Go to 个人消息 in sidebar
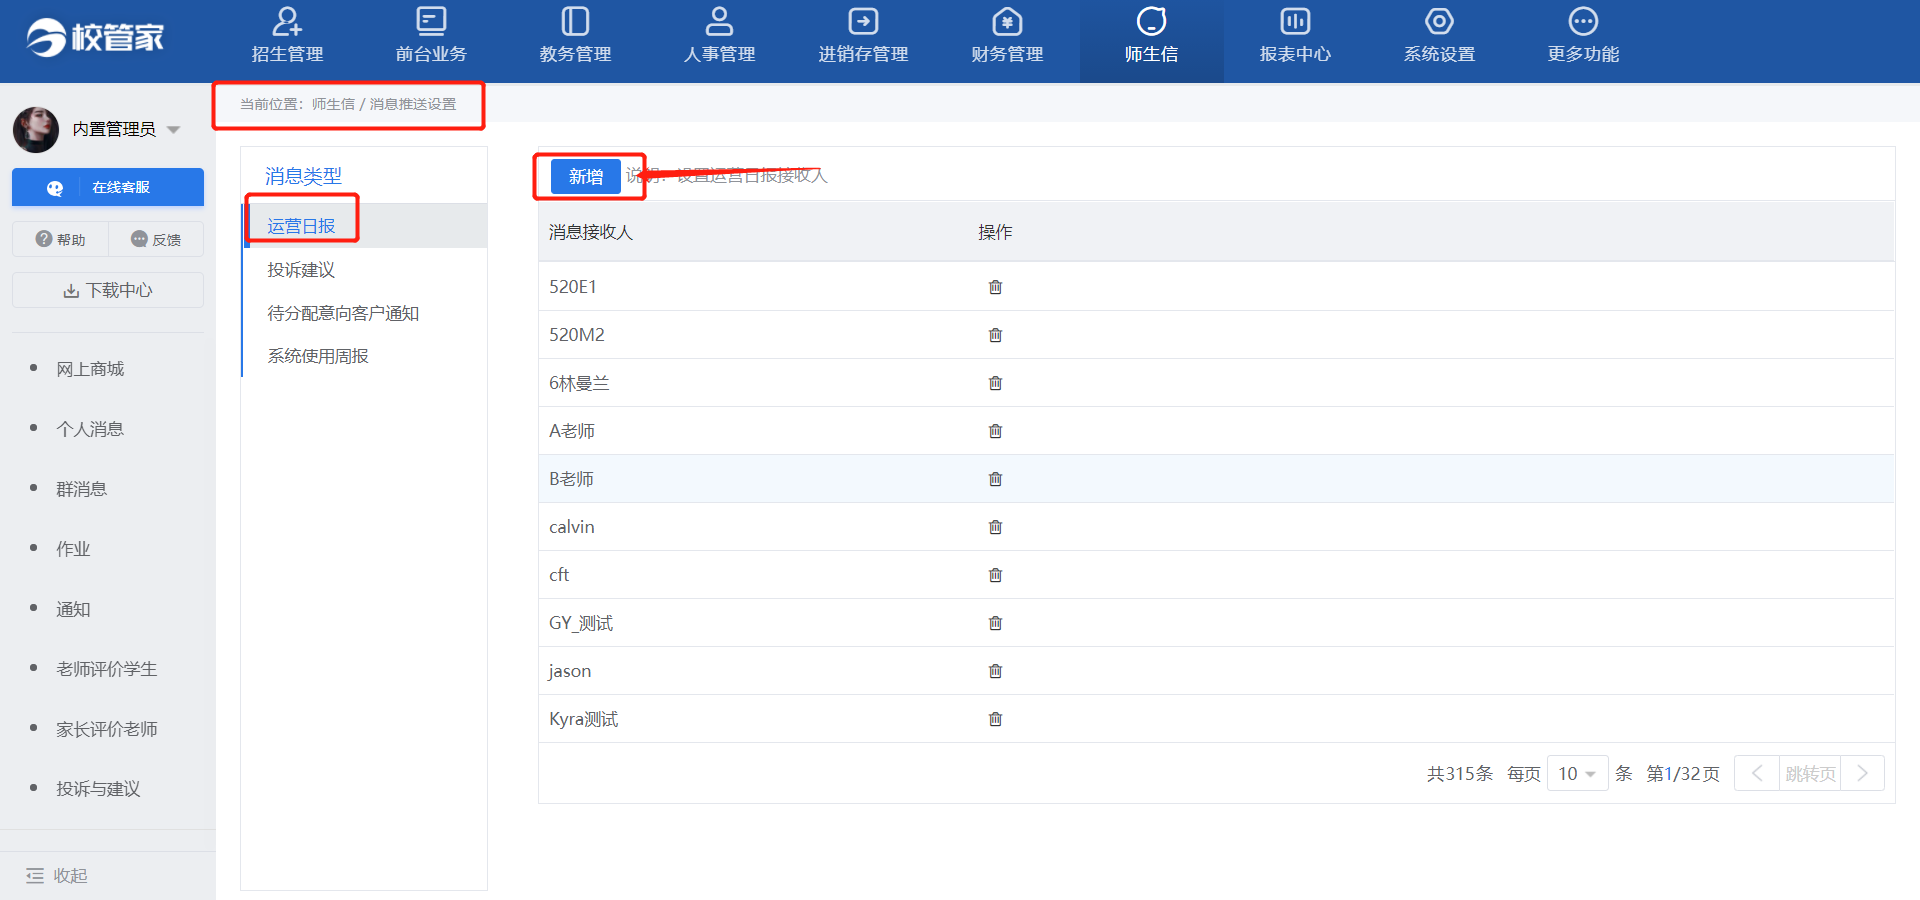Viewport: 1920px width, 900px height. [90, 429]
